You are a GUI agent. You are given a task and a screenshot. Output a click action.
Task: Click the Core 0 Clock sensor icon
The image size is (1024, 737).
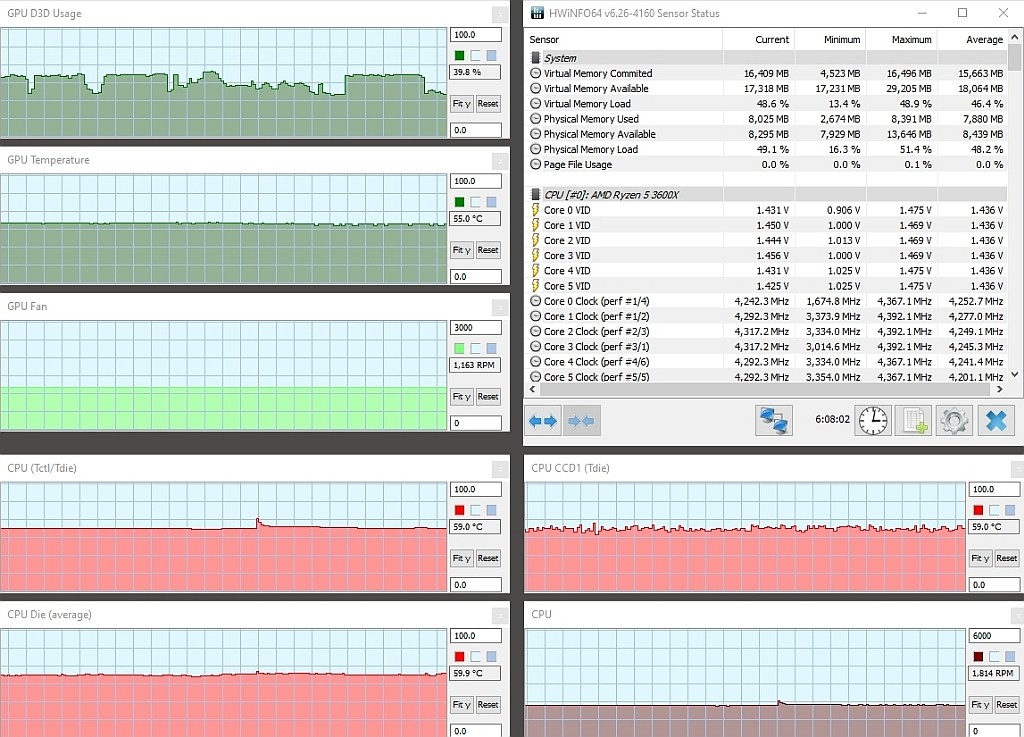click(x=536, y=301)
